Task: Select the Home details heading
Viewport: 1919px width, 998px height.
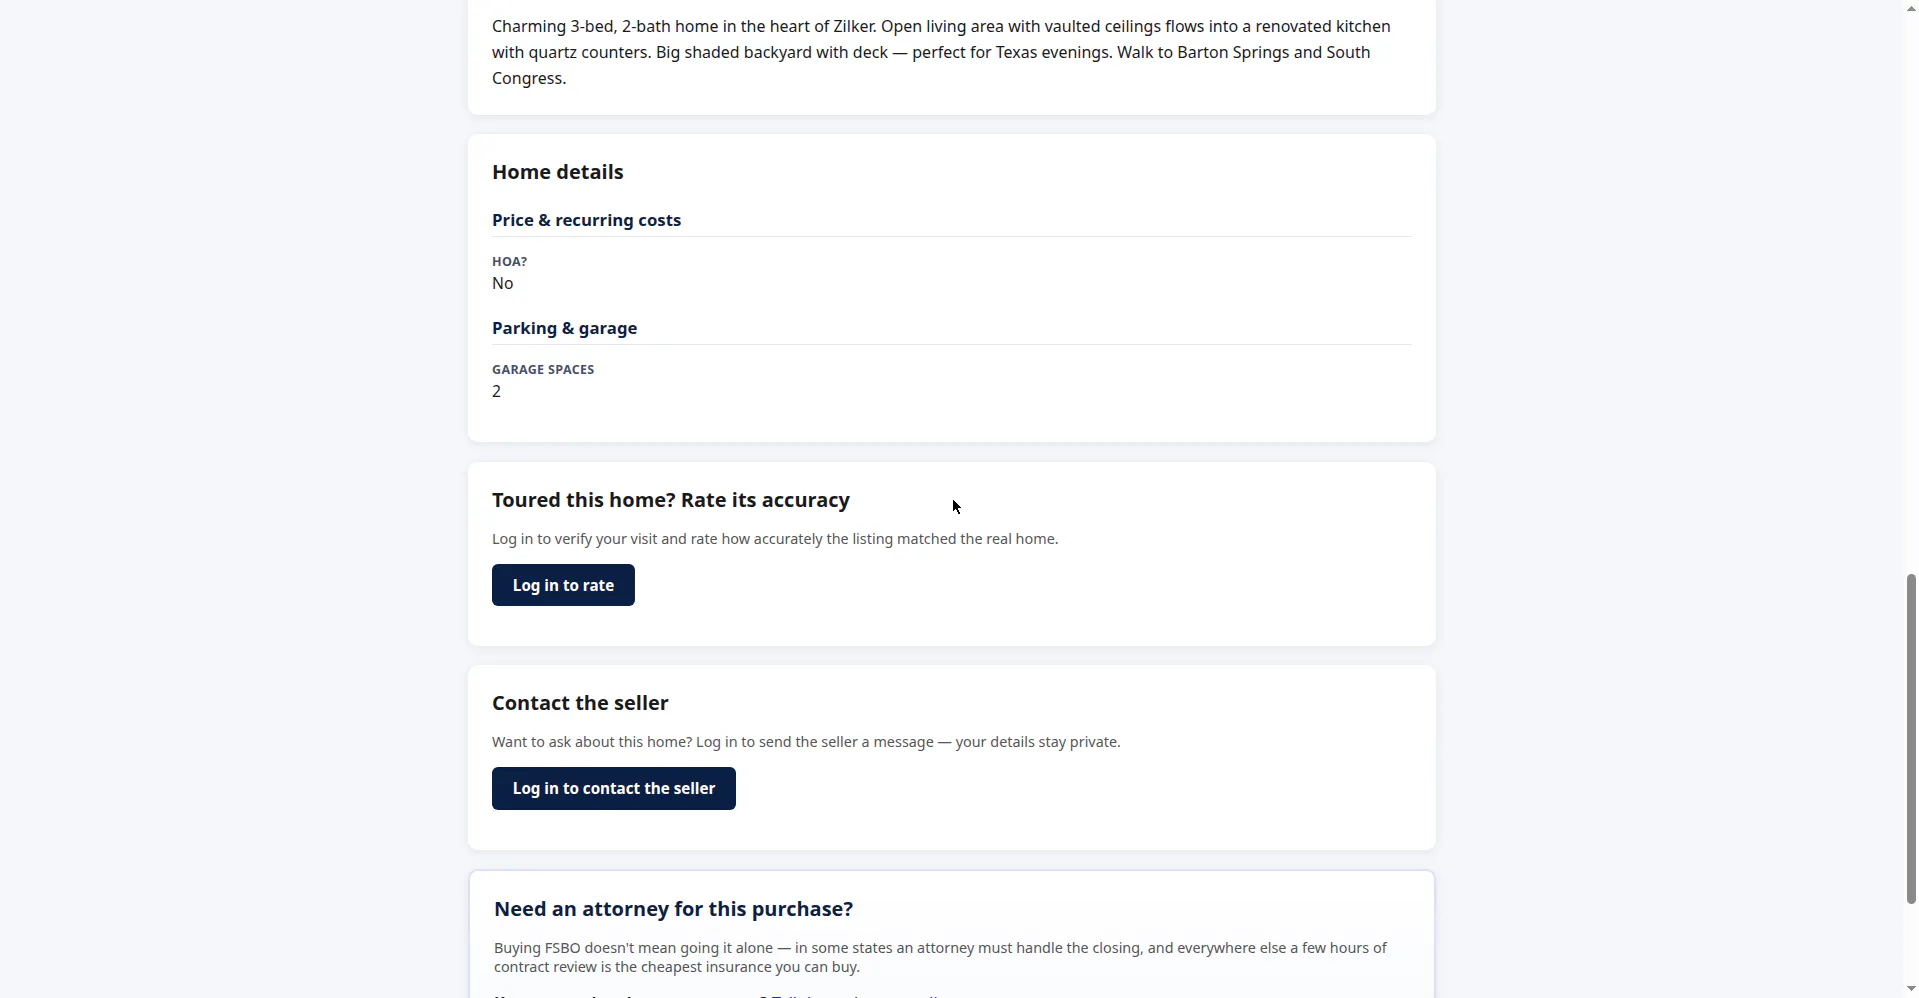Action: [558, 172]
